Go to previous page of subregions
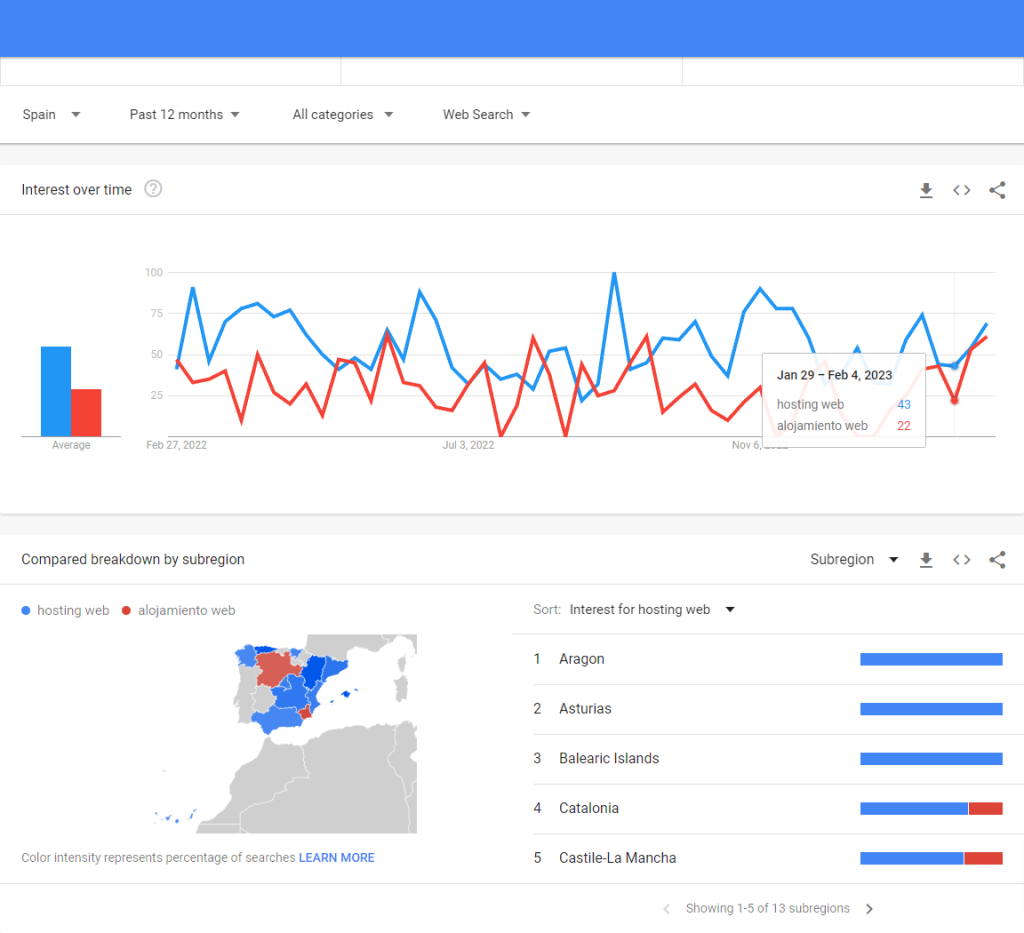 [x=667, y=909]
